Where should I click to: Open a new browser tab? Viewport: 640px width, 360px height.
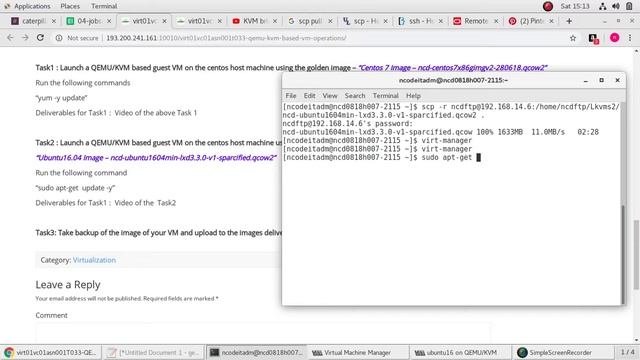point(569,21)
